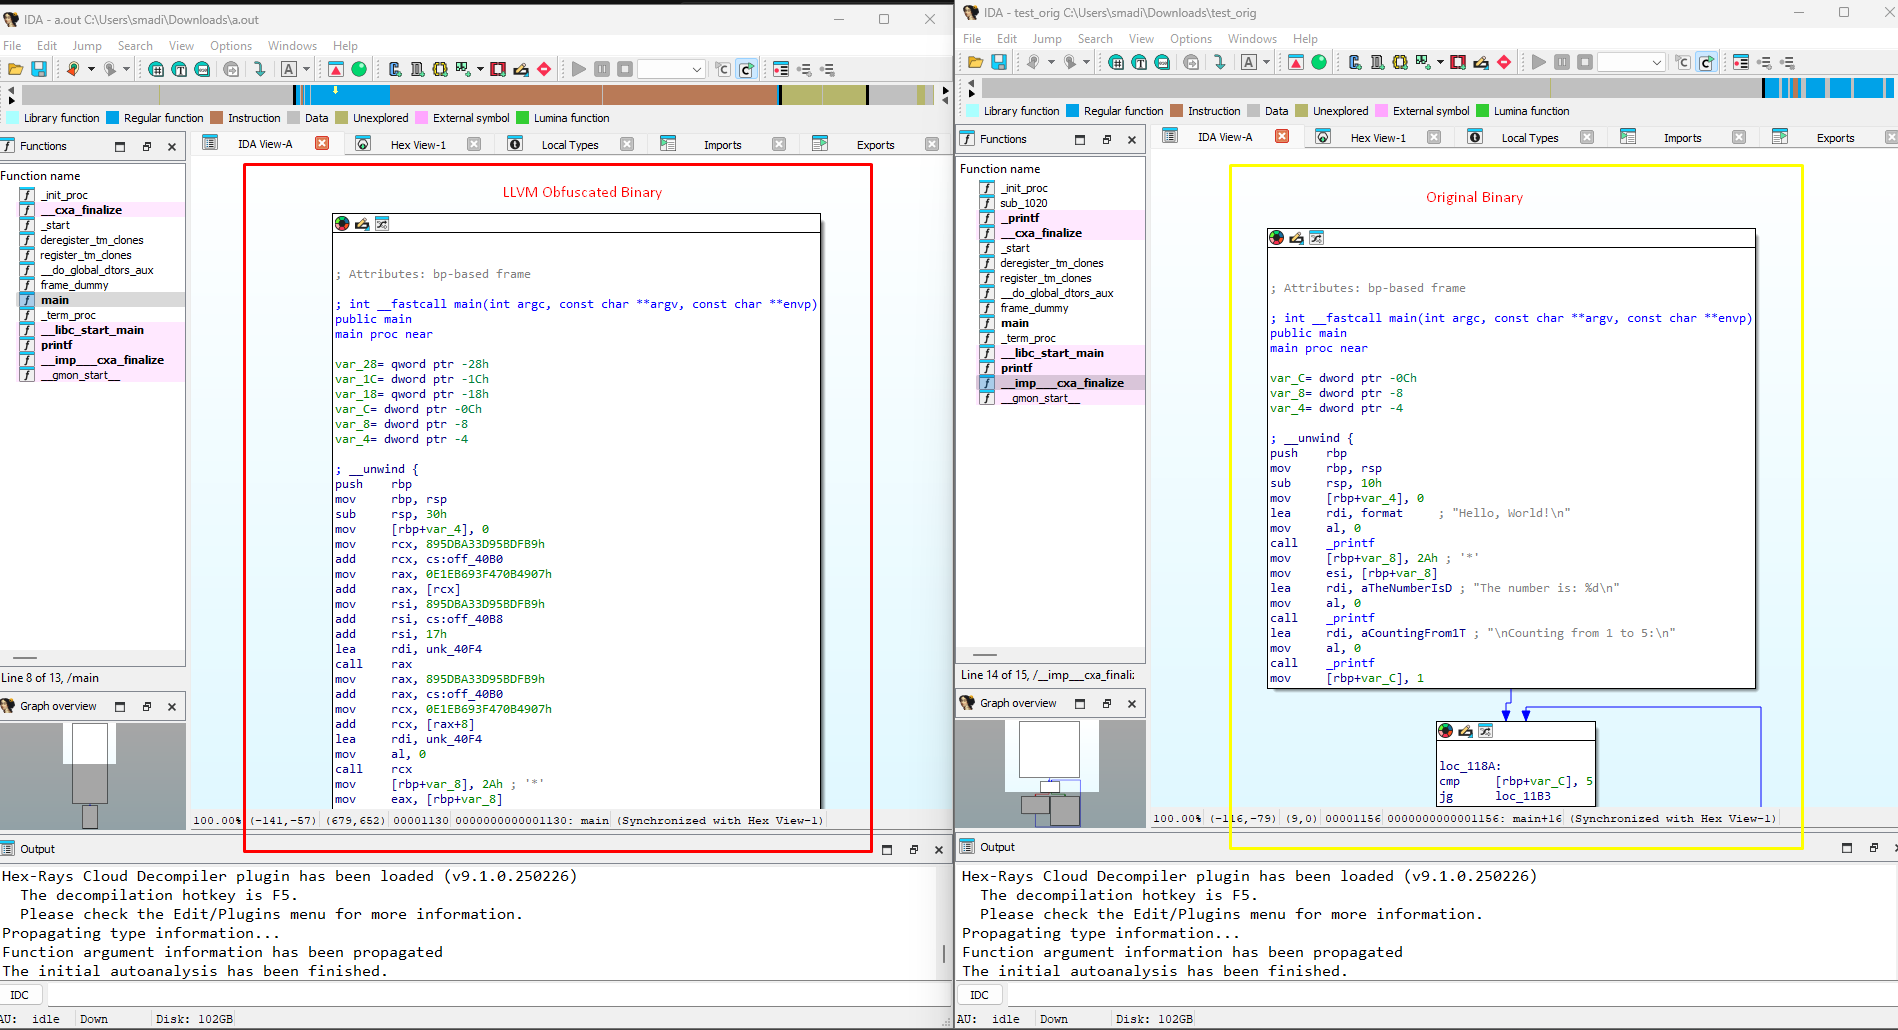This screenshot has height=1030, width=1898.
Task: Open the A text-style dropdown arrow in test_orig
Action: pyautogui.click(x=1267, y=62)
